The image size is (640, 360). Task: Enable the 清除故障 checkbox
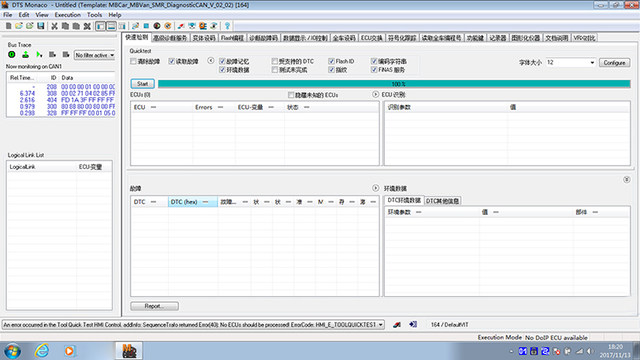click(x=133, y=61)
